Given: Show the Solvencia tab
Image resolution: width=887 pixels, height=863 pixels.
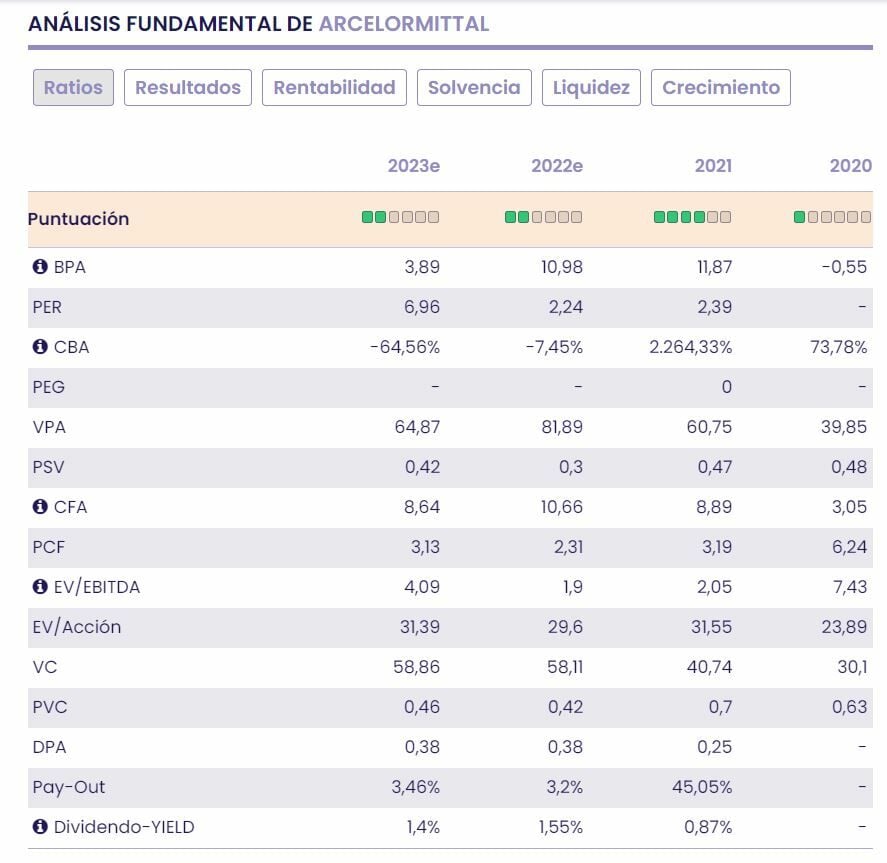Looking at the screenshot, I should coord(474,87).
